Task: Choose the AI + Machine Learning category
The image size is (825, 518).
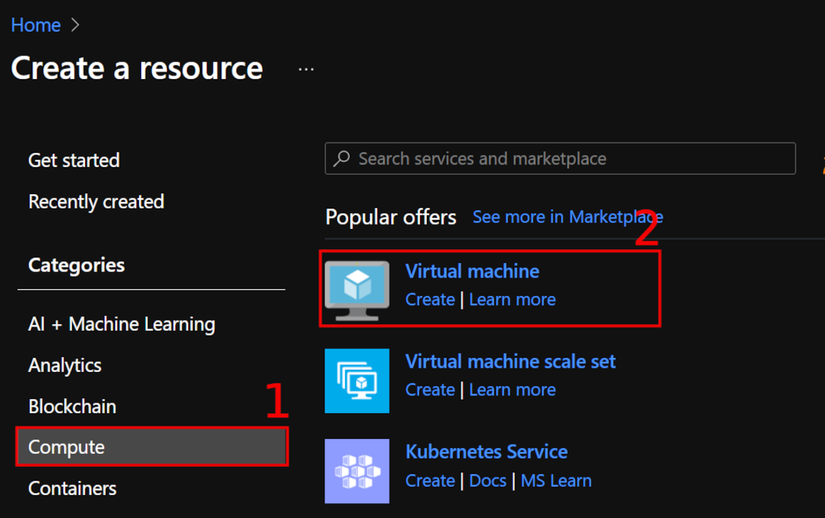Action: pos(122,324)
